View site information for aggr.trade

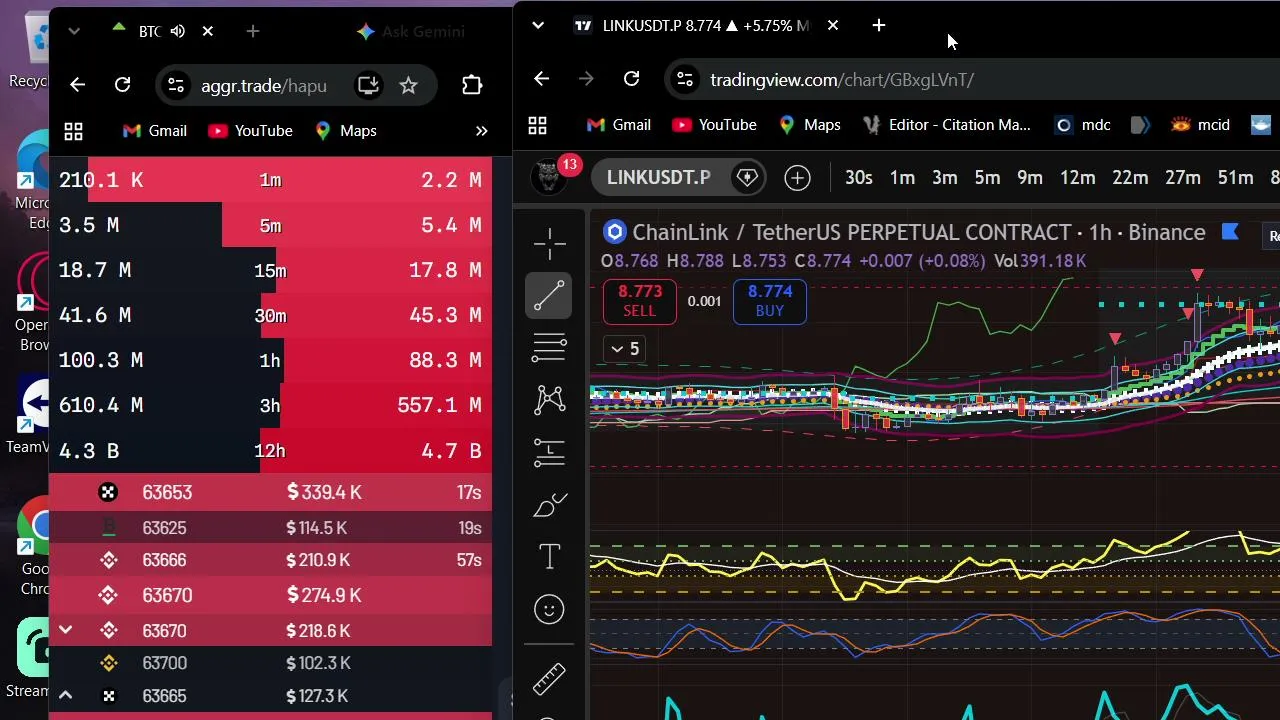click(x=175, y=85)
